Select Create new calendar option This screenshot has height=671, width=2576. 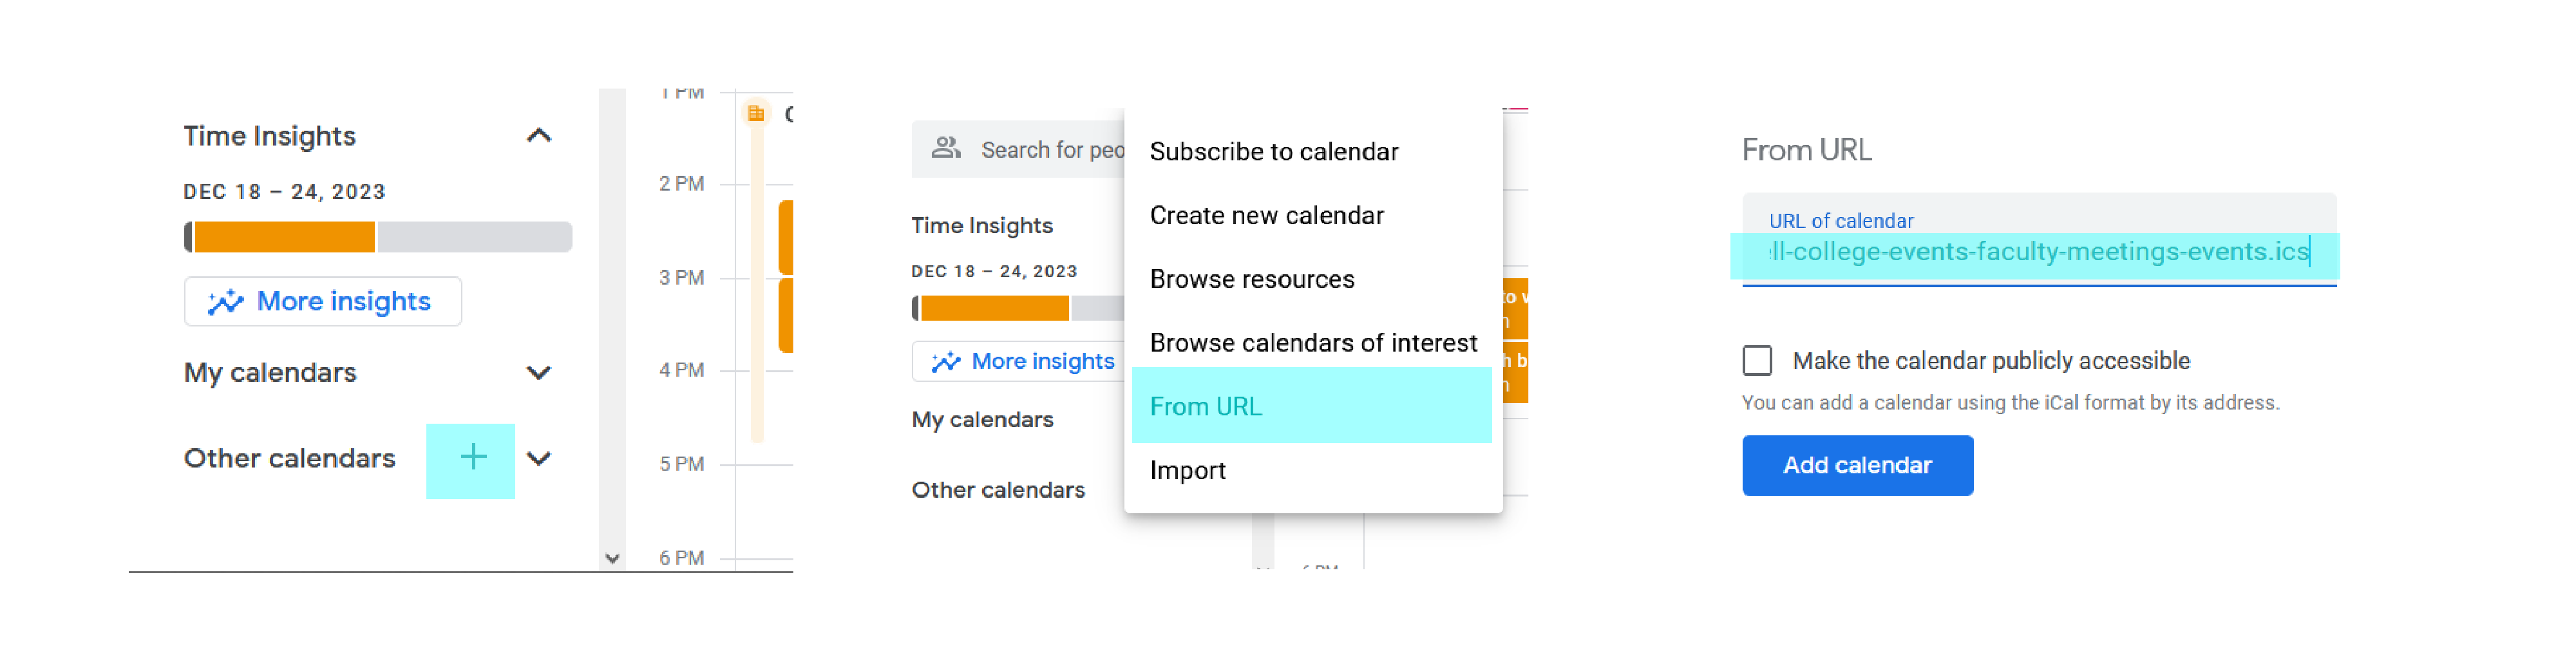[x=1266, y=216]
